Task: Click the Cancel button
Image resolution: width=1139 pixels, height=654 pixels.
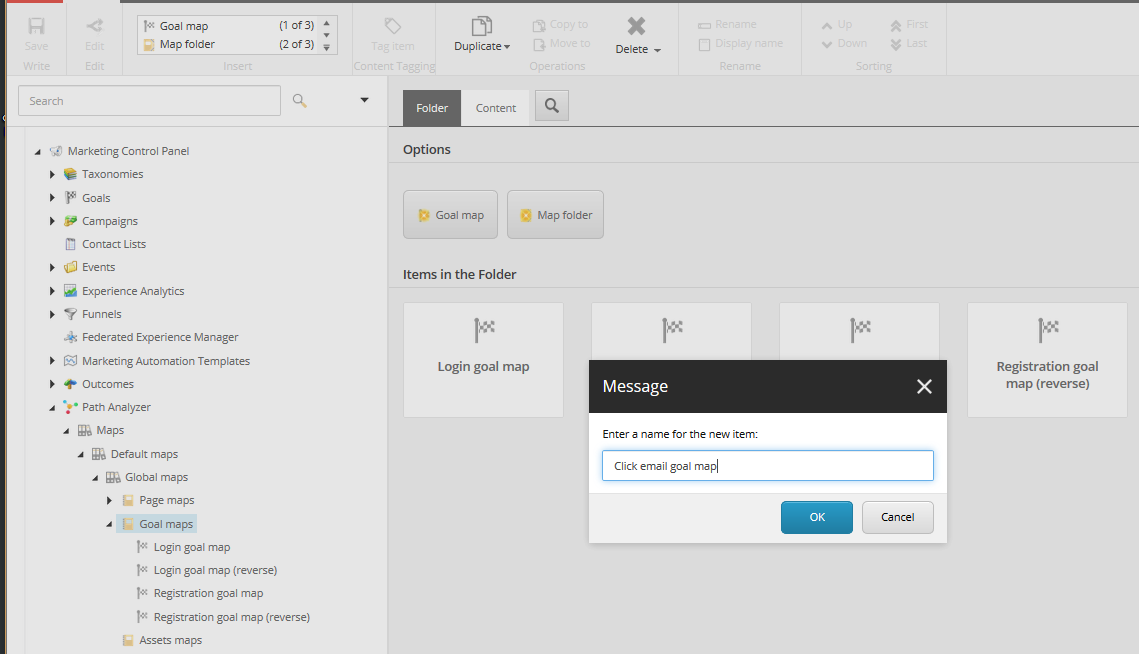Action: click(x=898, y=517)
